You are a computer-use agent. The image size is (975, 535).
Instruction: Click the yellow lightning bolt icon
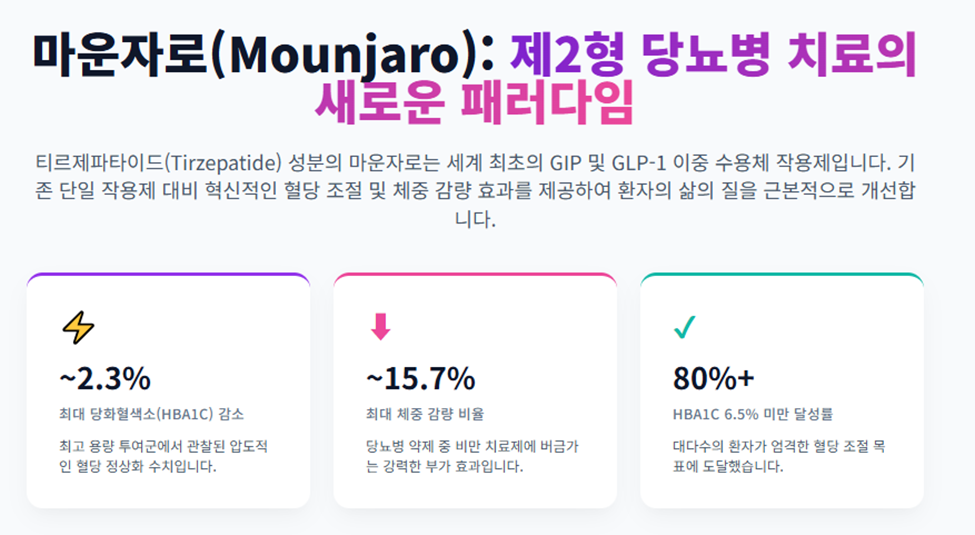point(77,327)
